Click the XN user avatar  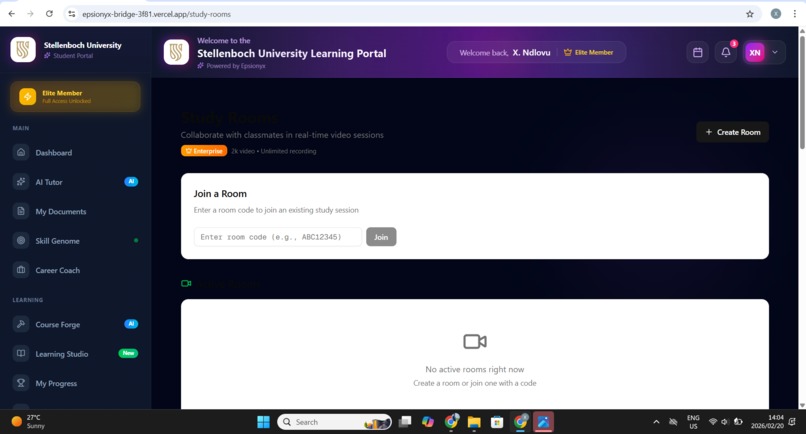[755, 52]
